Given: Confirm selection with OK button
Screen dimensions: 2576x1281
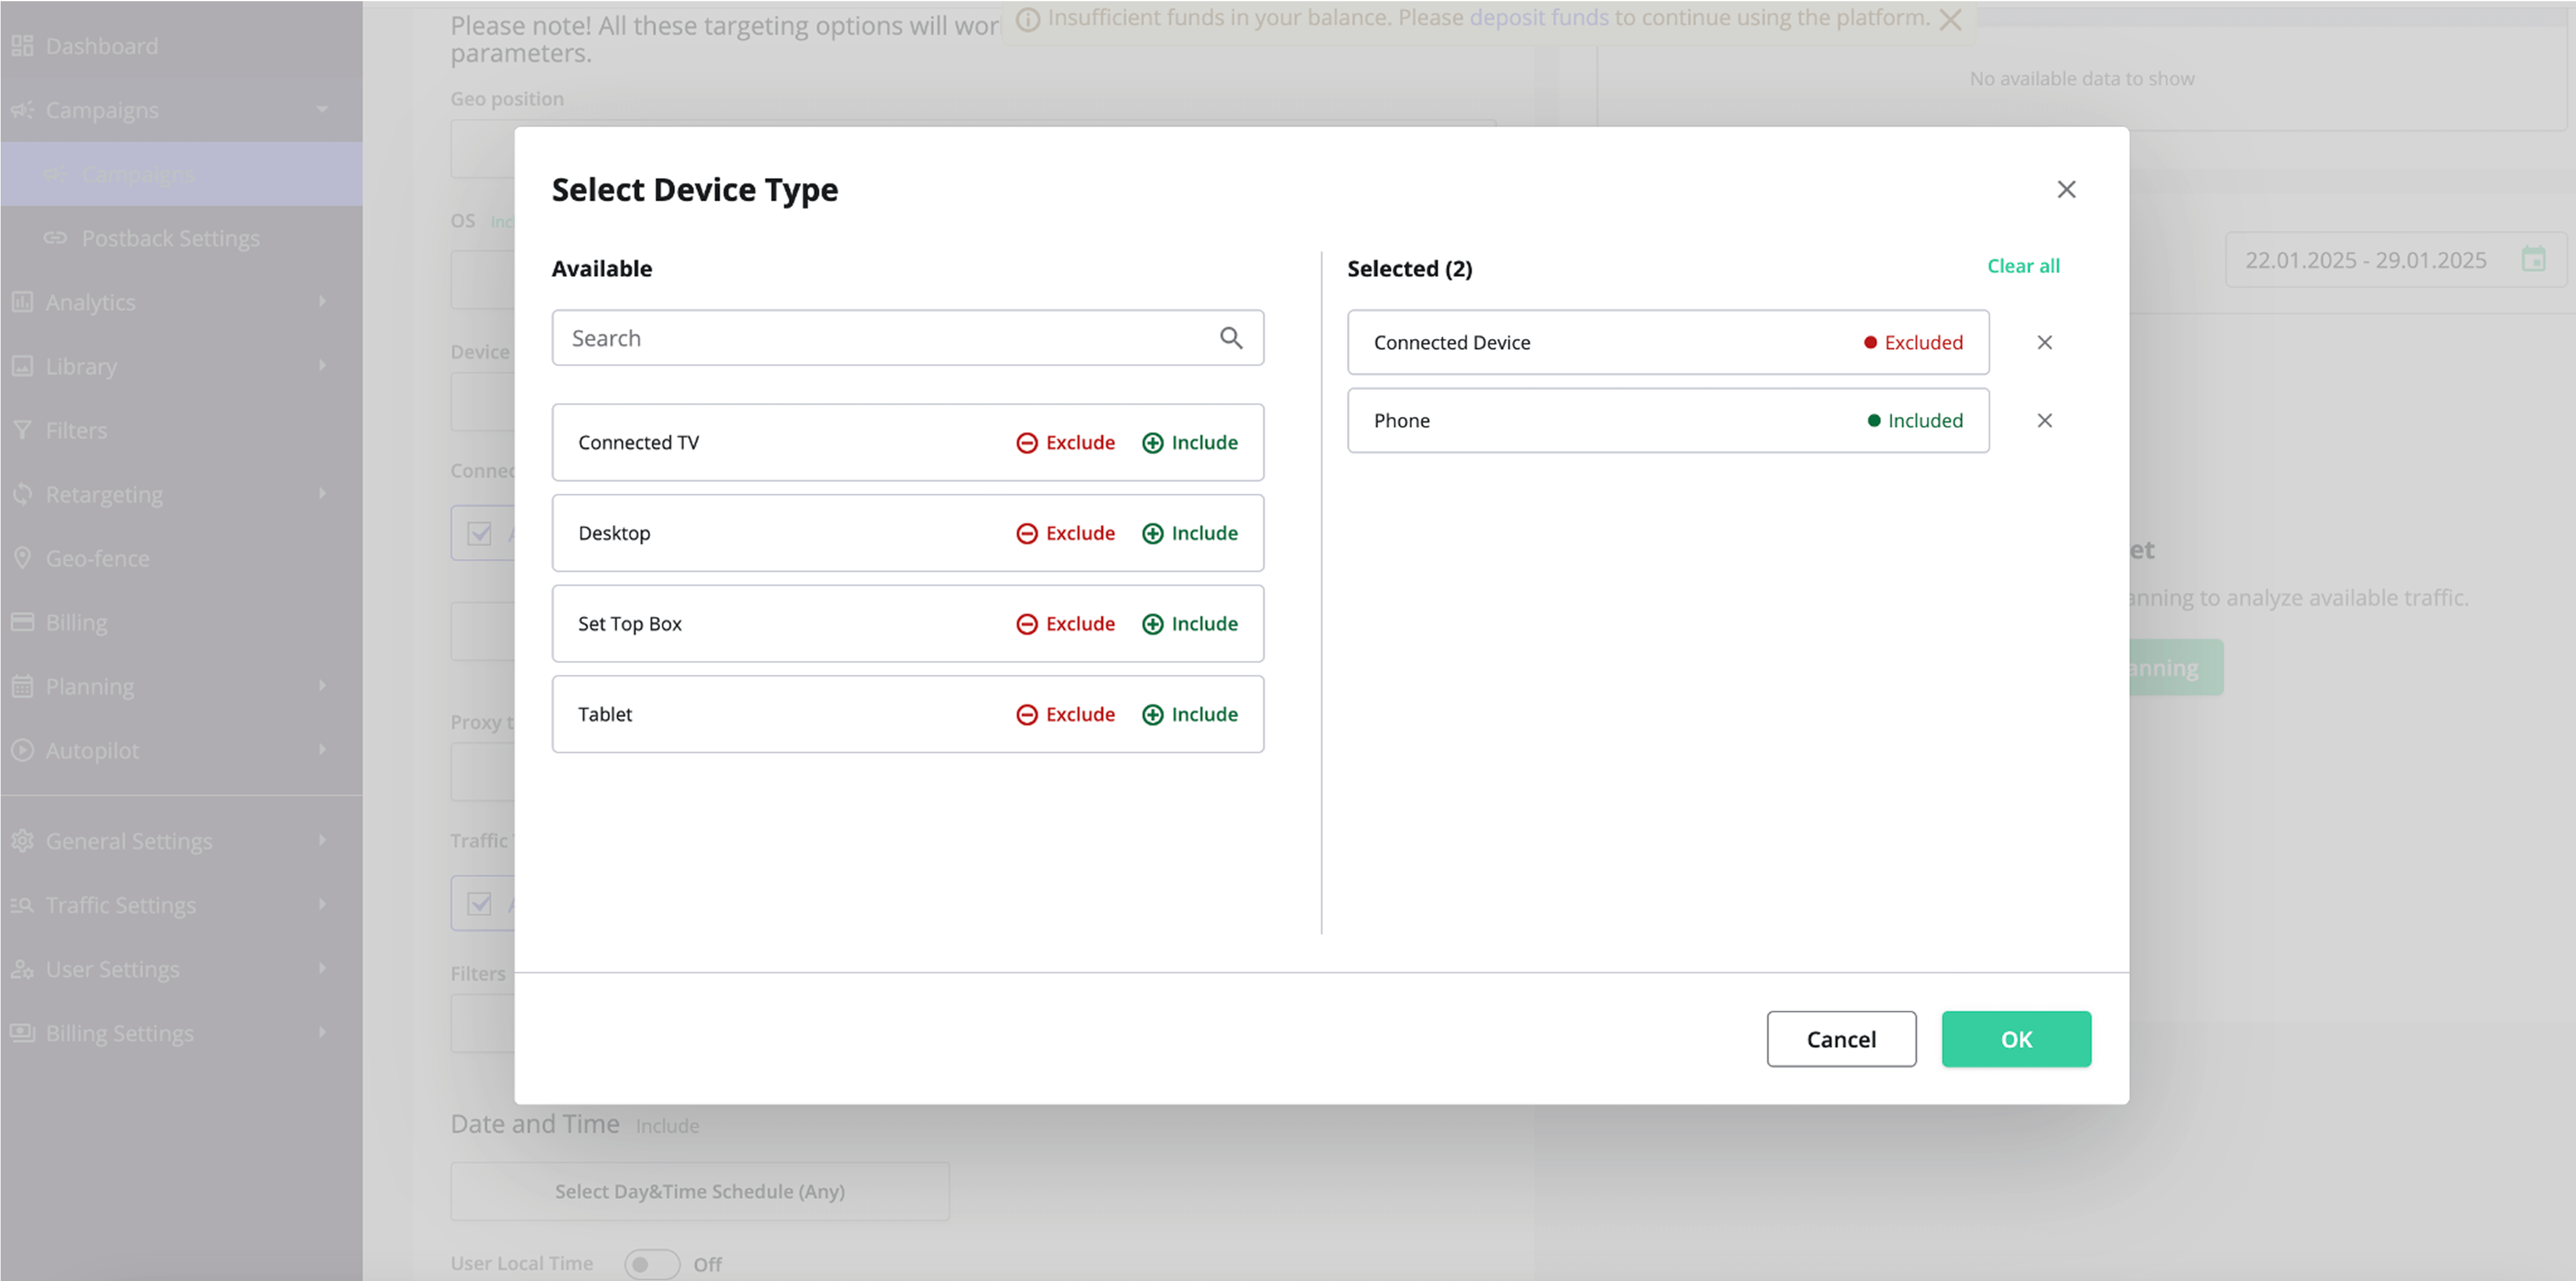Looking at the screenshot, I should [x=2016, y=1039].
